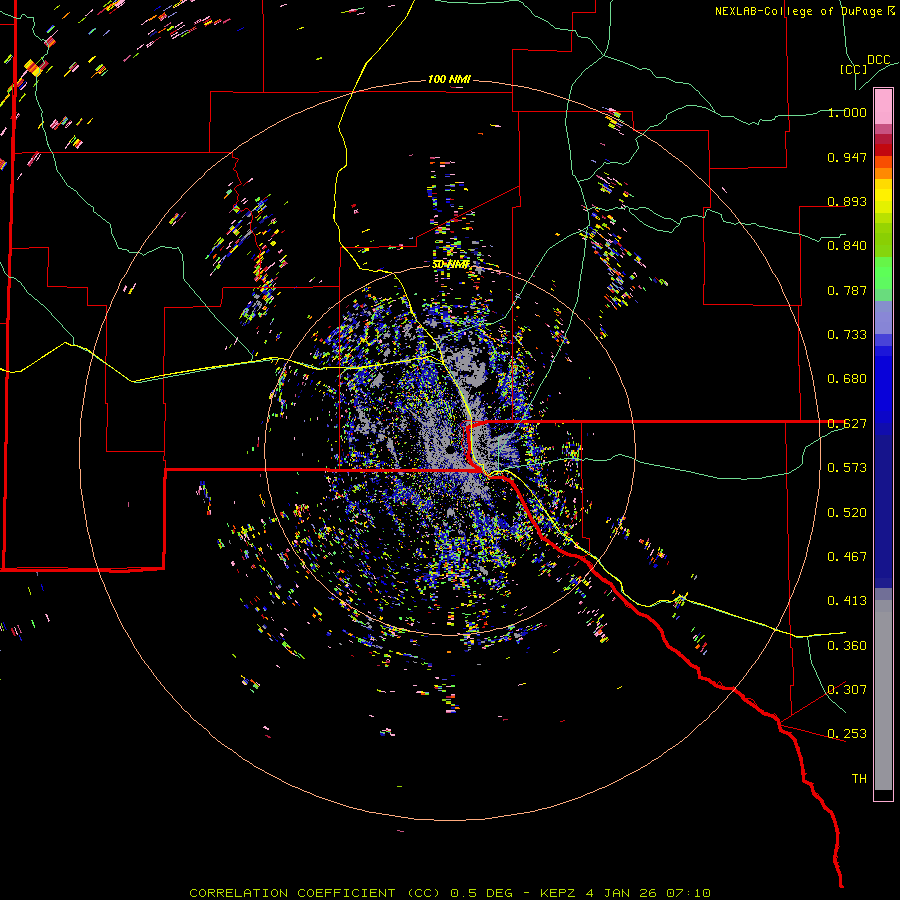Click the 1.000 legend value

tap(847, 112)
